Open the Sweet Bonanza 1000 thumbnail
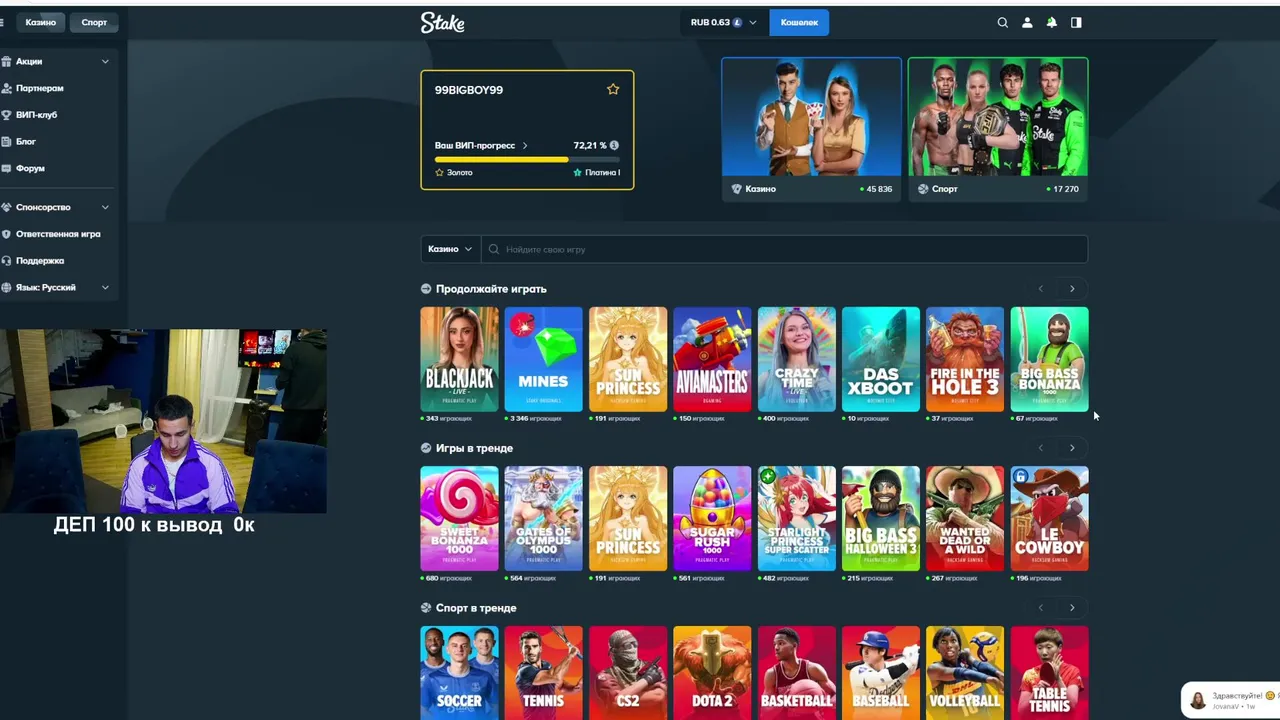The height and width of the screenshot is (720, 1280). [459, 518]
